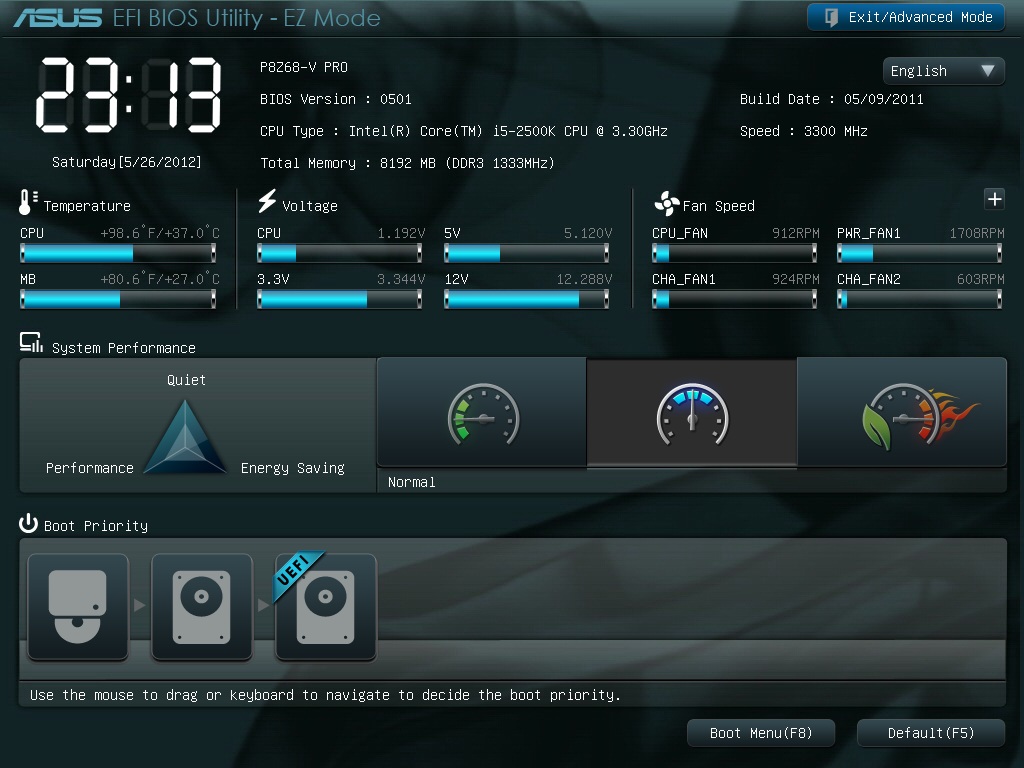Select the Energy Saving green gauge mode
The image size is (1024, 768).
point(482,413)
